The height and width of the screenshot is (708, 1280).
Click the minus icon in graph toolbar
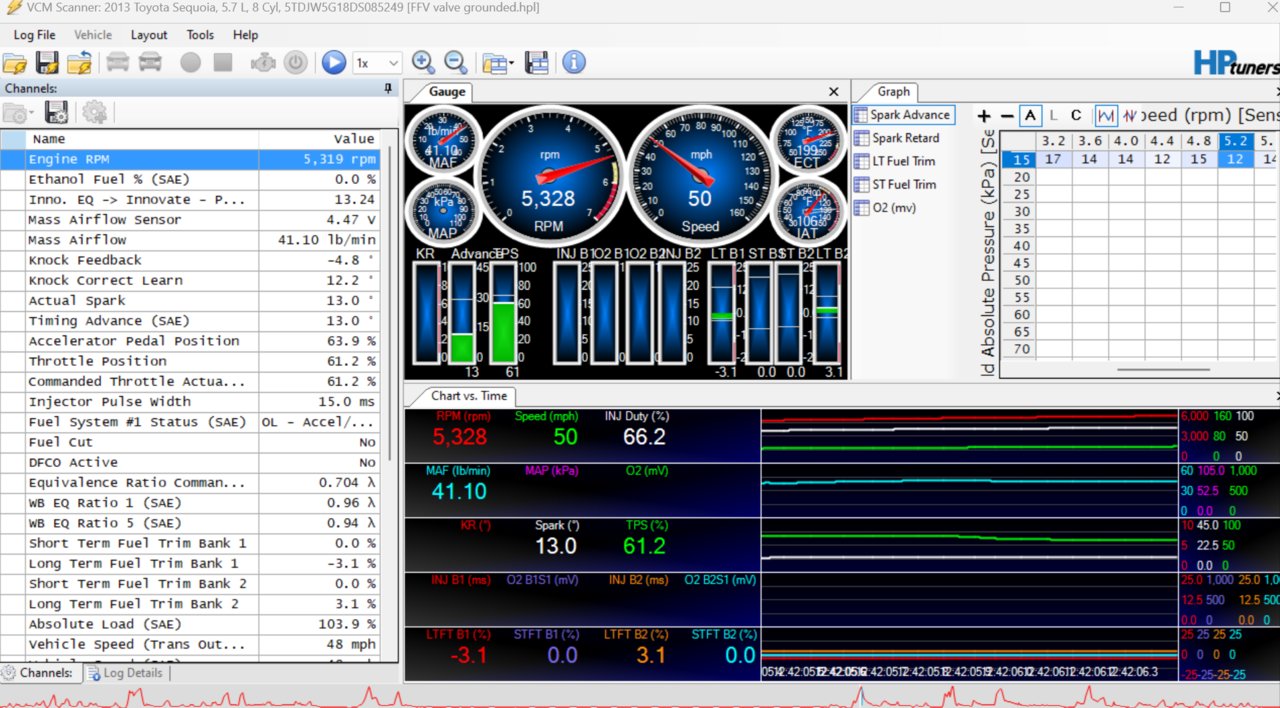tap(1007, 116)
